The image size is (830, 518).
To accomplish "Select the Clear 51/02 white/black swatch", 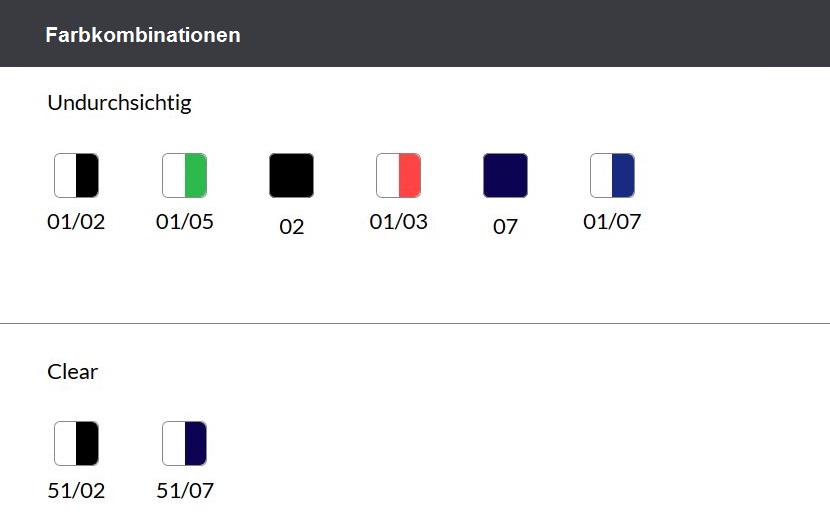I will tap(76, 443).
